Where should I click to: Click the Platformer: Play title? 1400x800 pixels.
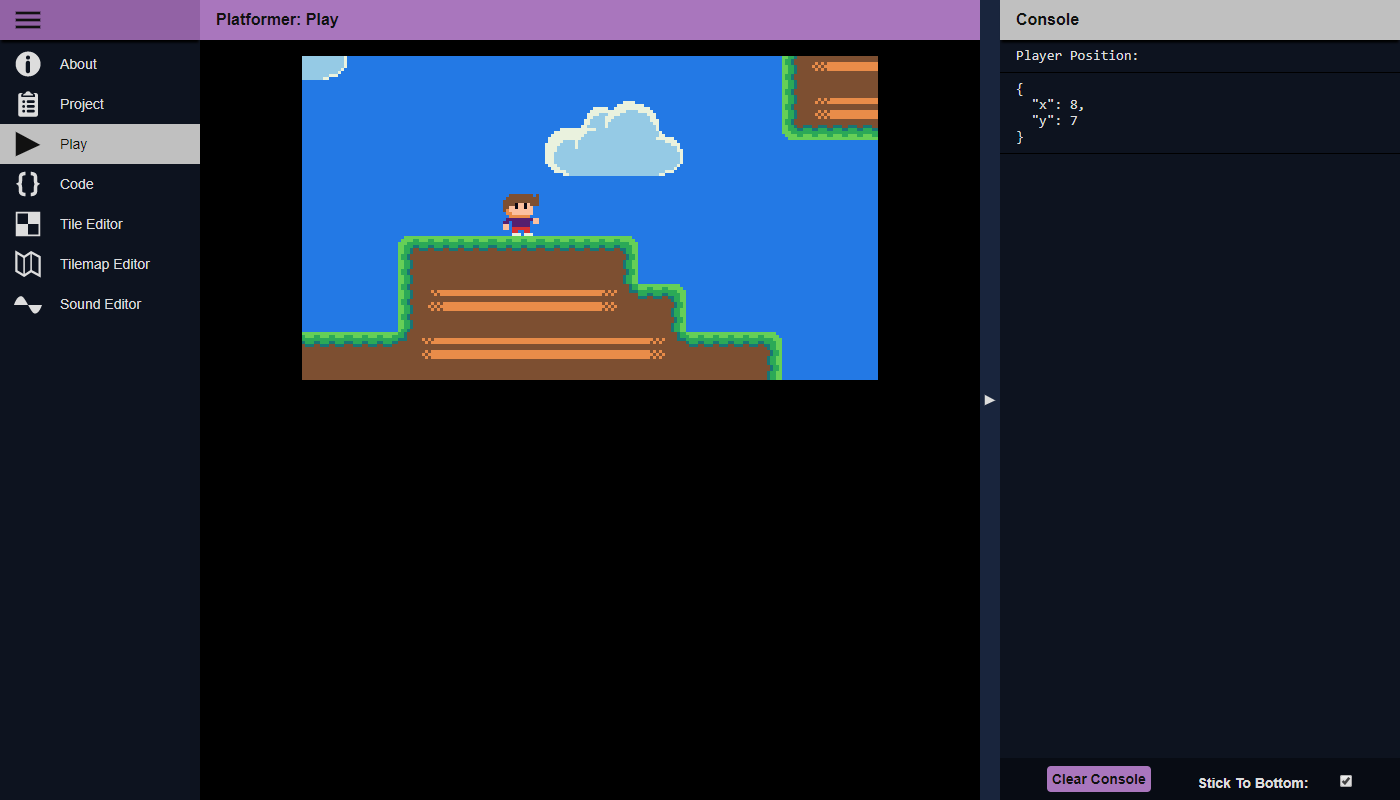click(x=277, y=19)
